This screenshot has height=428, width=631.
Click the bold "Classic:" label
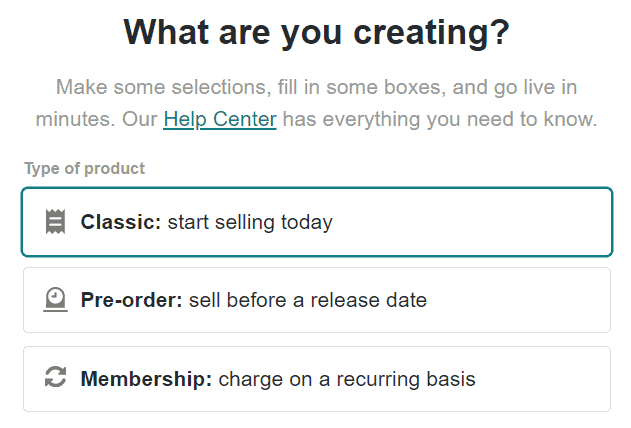[121, 222]
